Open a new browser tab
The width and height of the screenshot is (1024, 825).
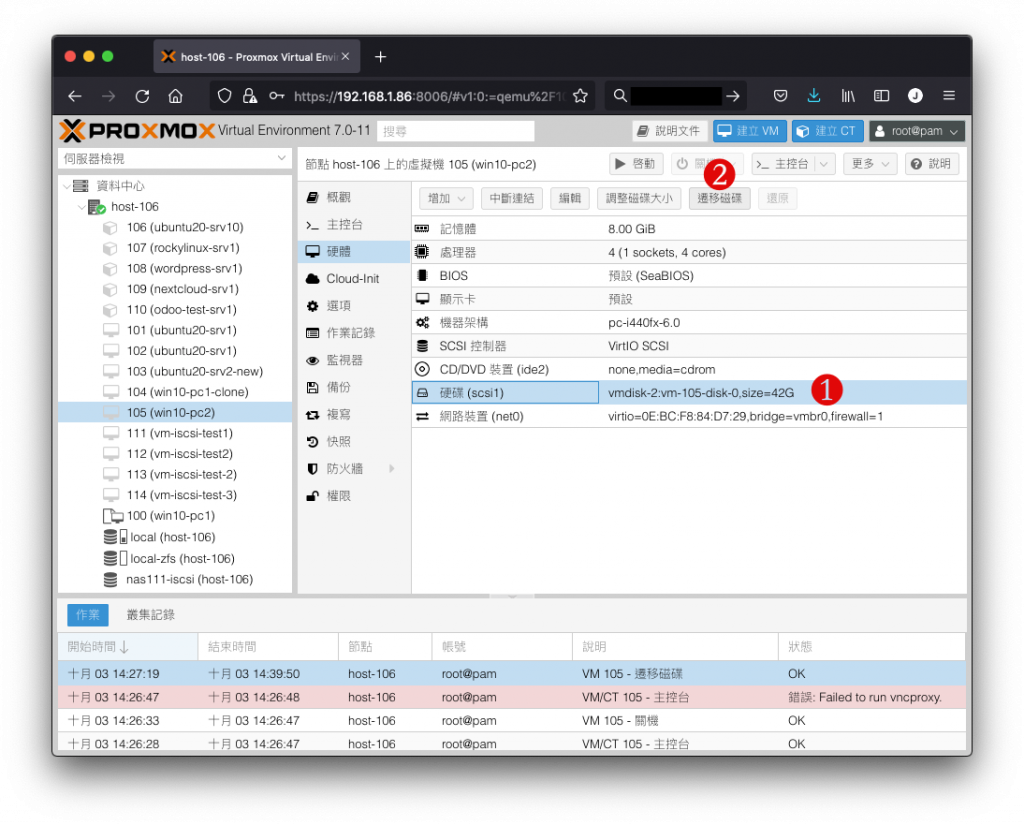[380, 57]
